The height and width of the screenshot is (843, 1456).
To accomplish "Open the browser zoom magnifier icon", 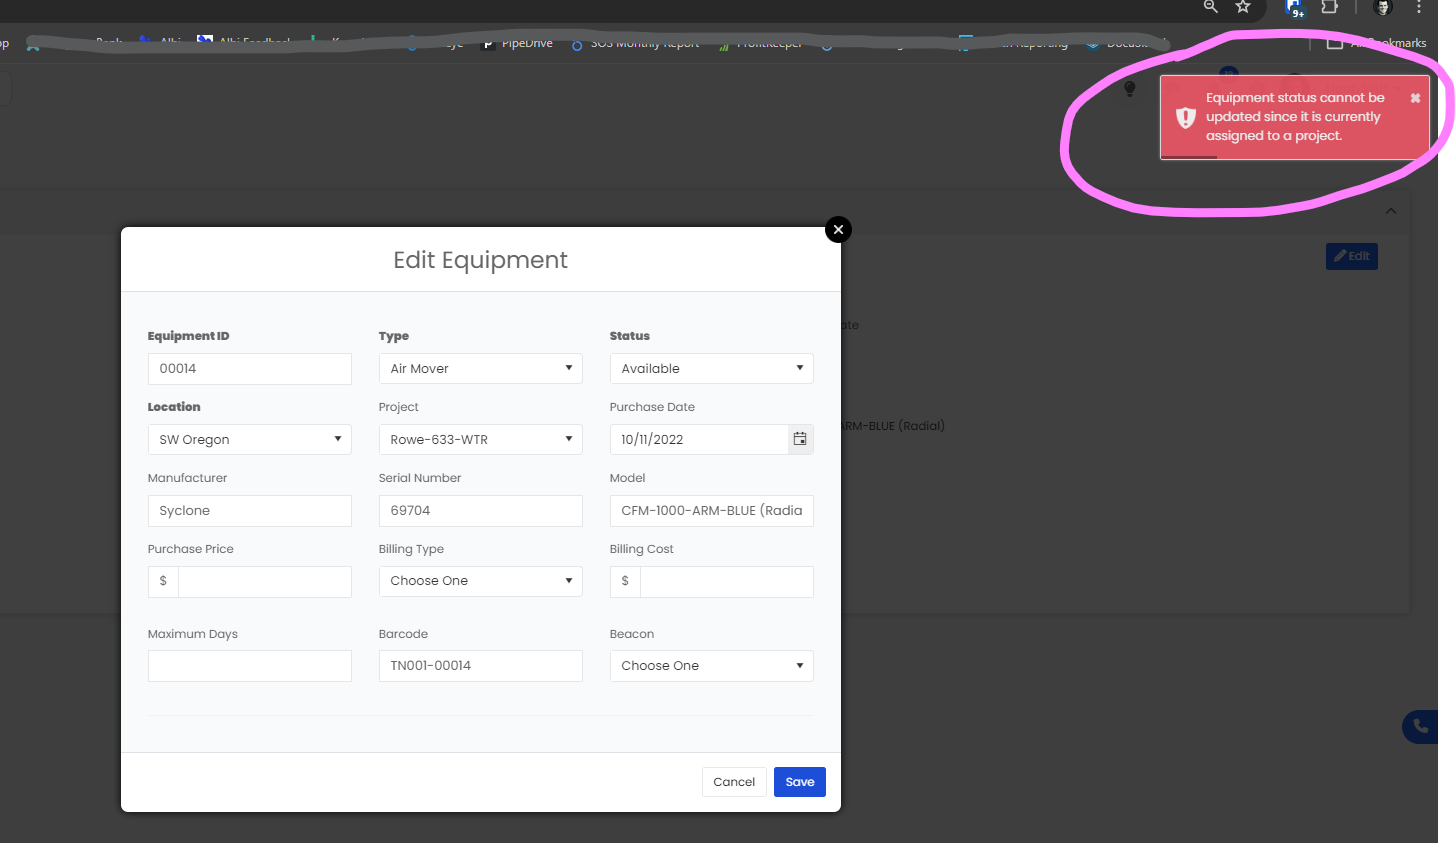I will tap(1211, 7).
